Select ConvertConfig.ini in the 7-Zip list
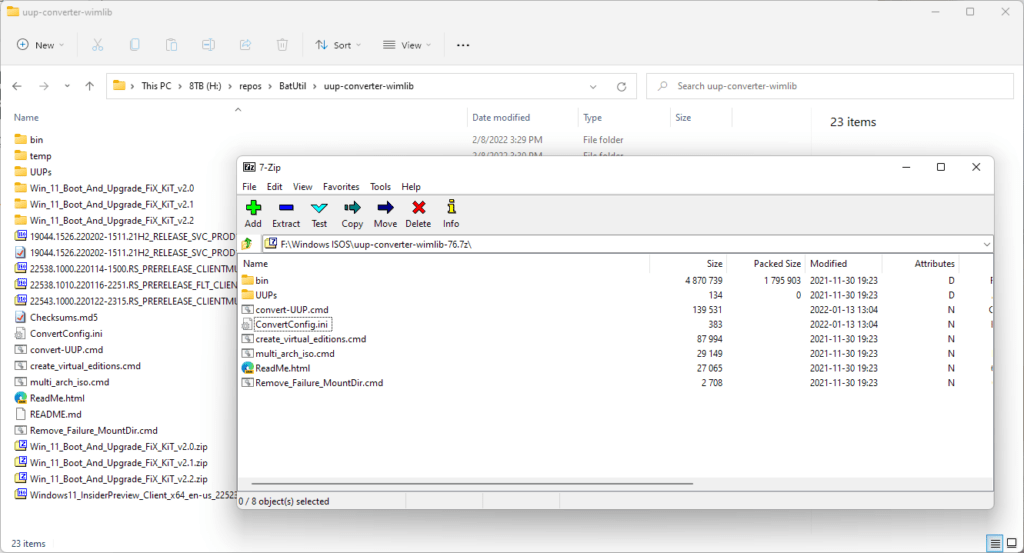 click(293, 324)
